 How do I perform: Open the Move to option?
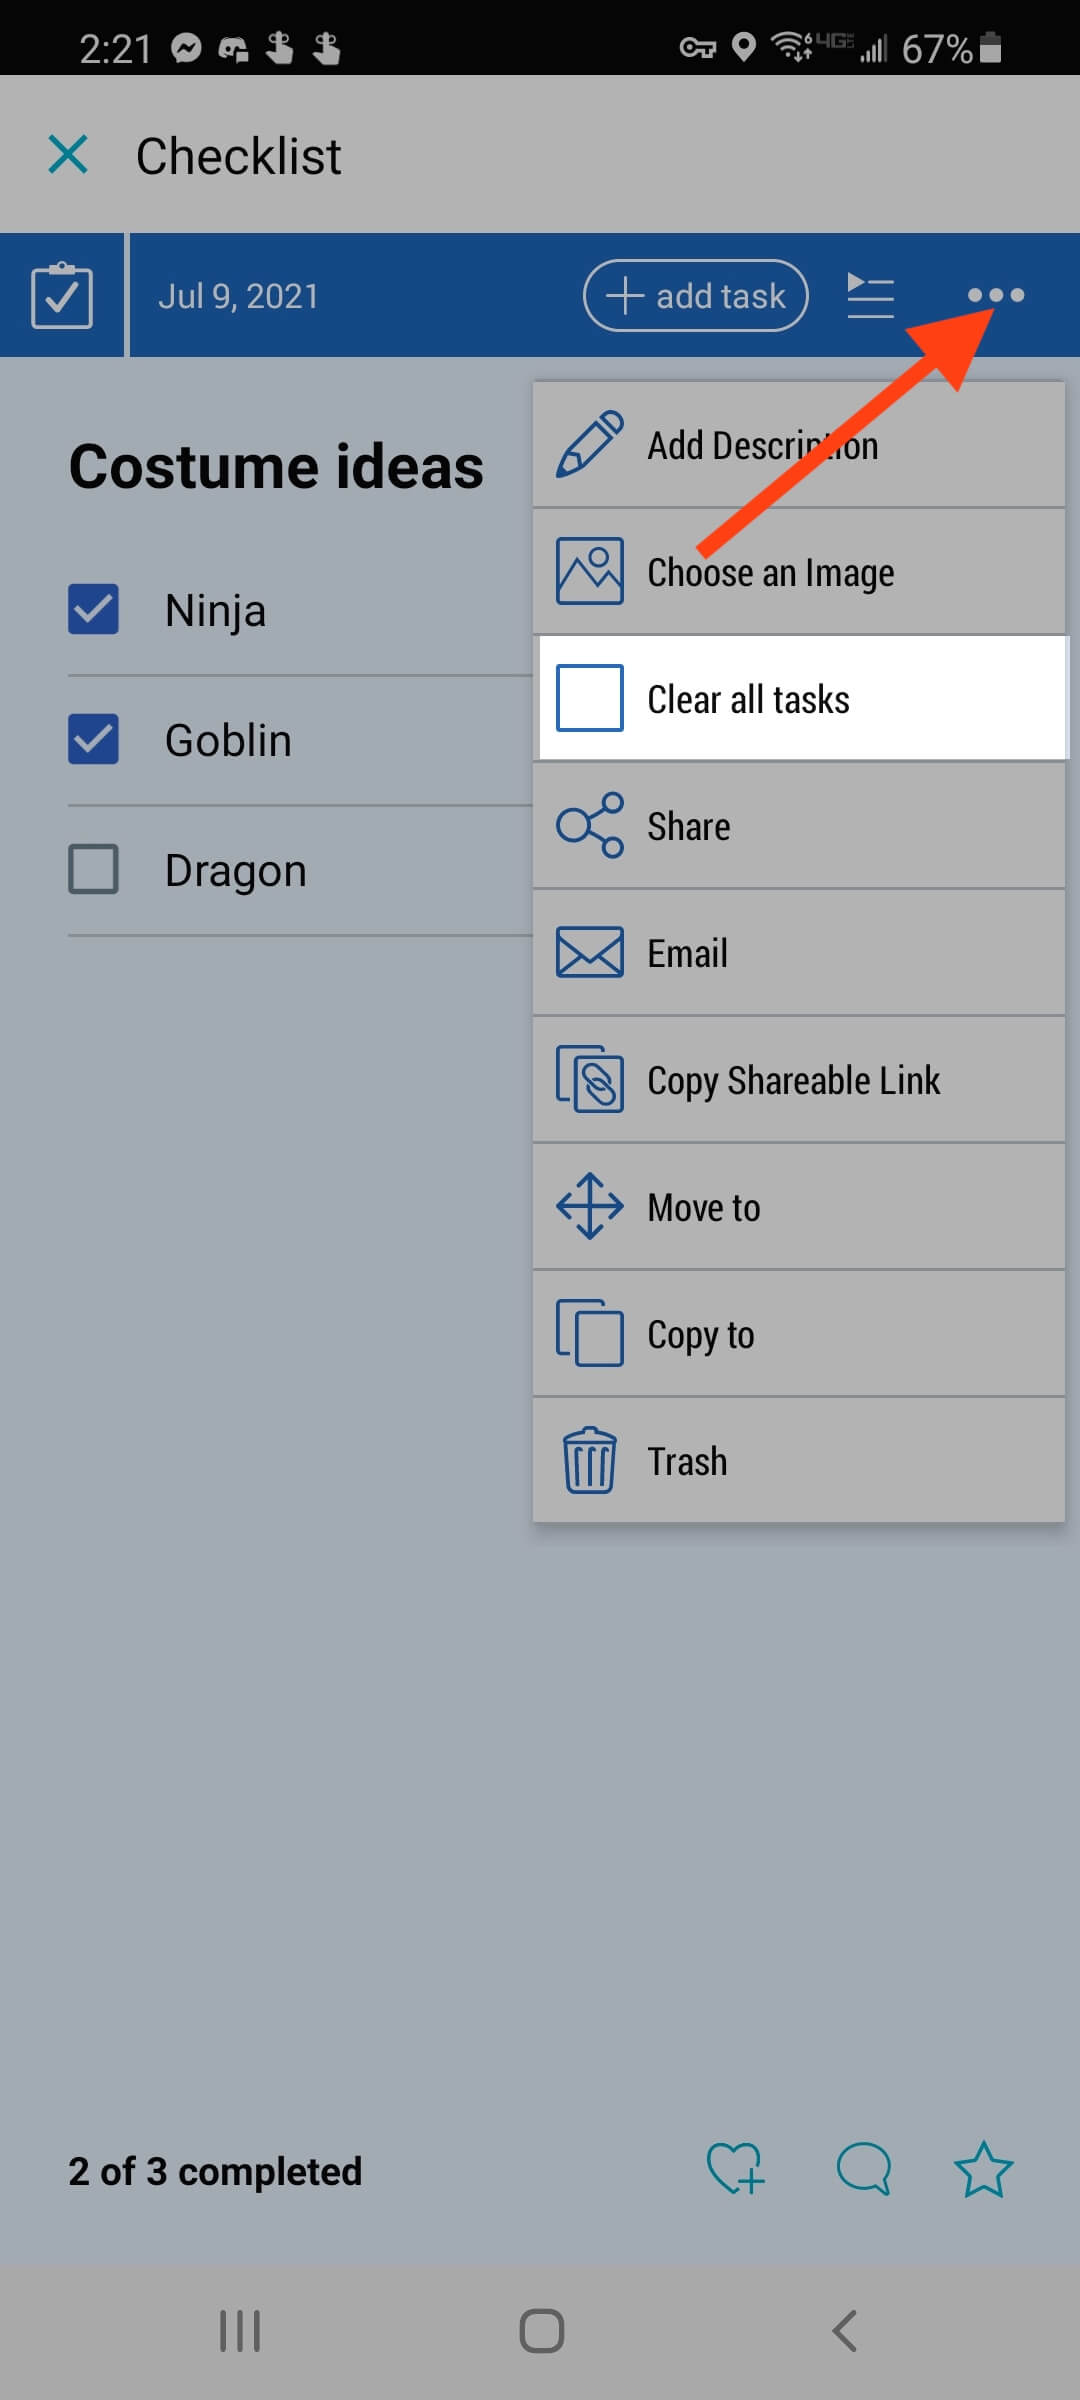(798, 1207)
